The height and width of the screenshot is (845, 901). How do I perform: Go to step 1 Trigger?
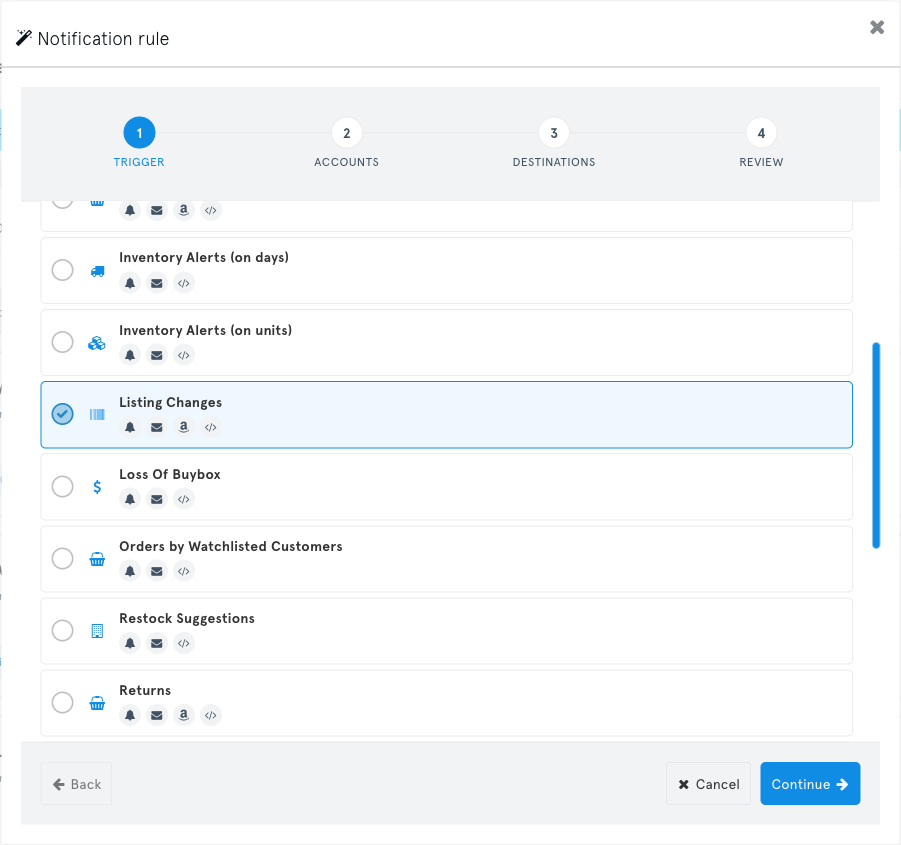(139, 133)
